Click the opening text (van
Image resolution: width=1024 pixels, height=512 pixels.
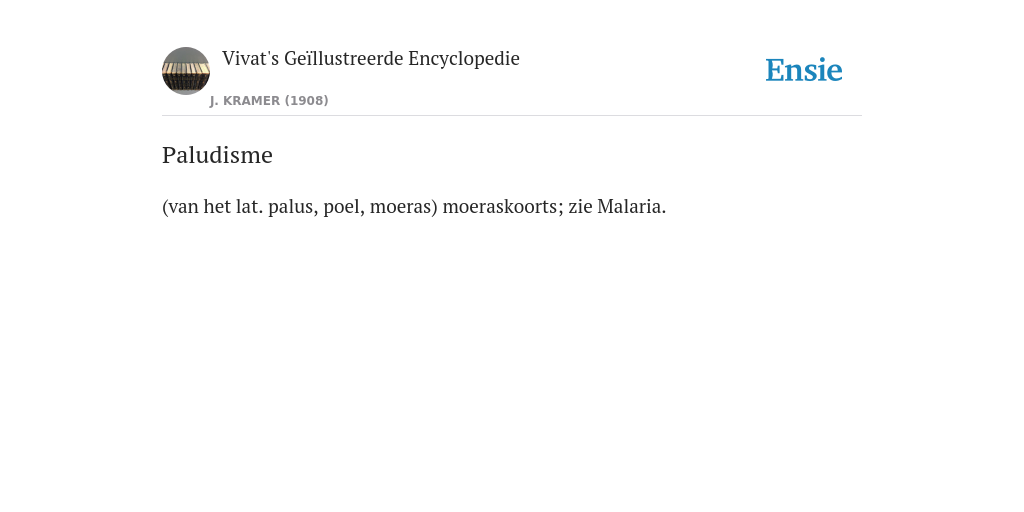(180, 207)
